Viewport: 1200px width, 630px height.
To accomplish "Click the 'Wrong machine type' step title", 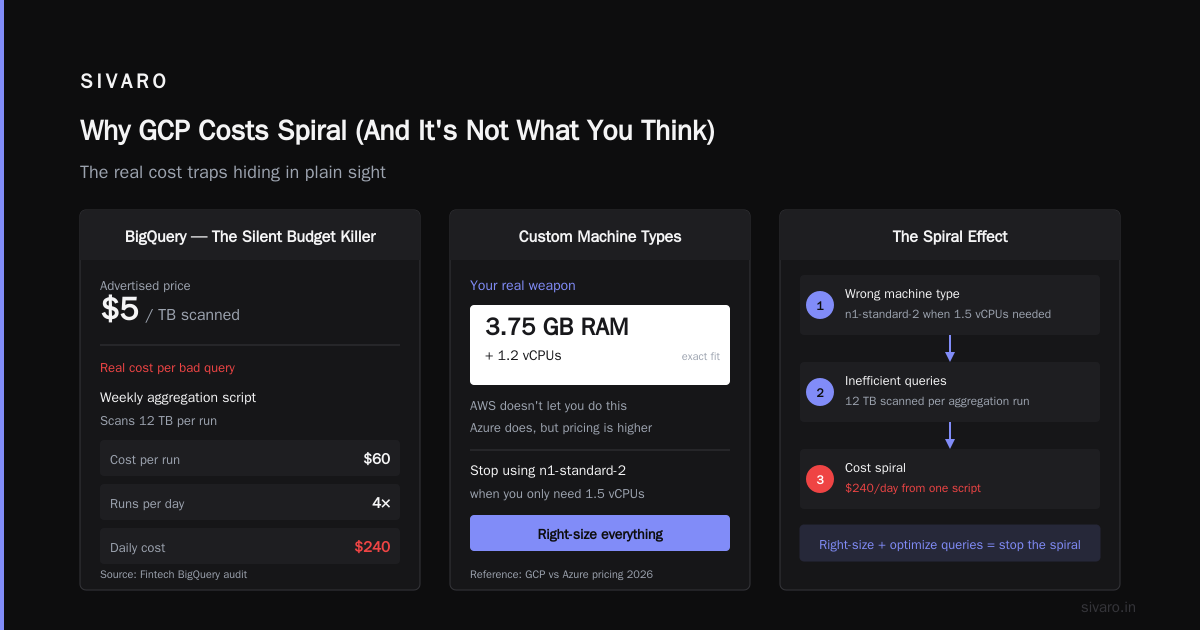I will [x=902, y=294].
